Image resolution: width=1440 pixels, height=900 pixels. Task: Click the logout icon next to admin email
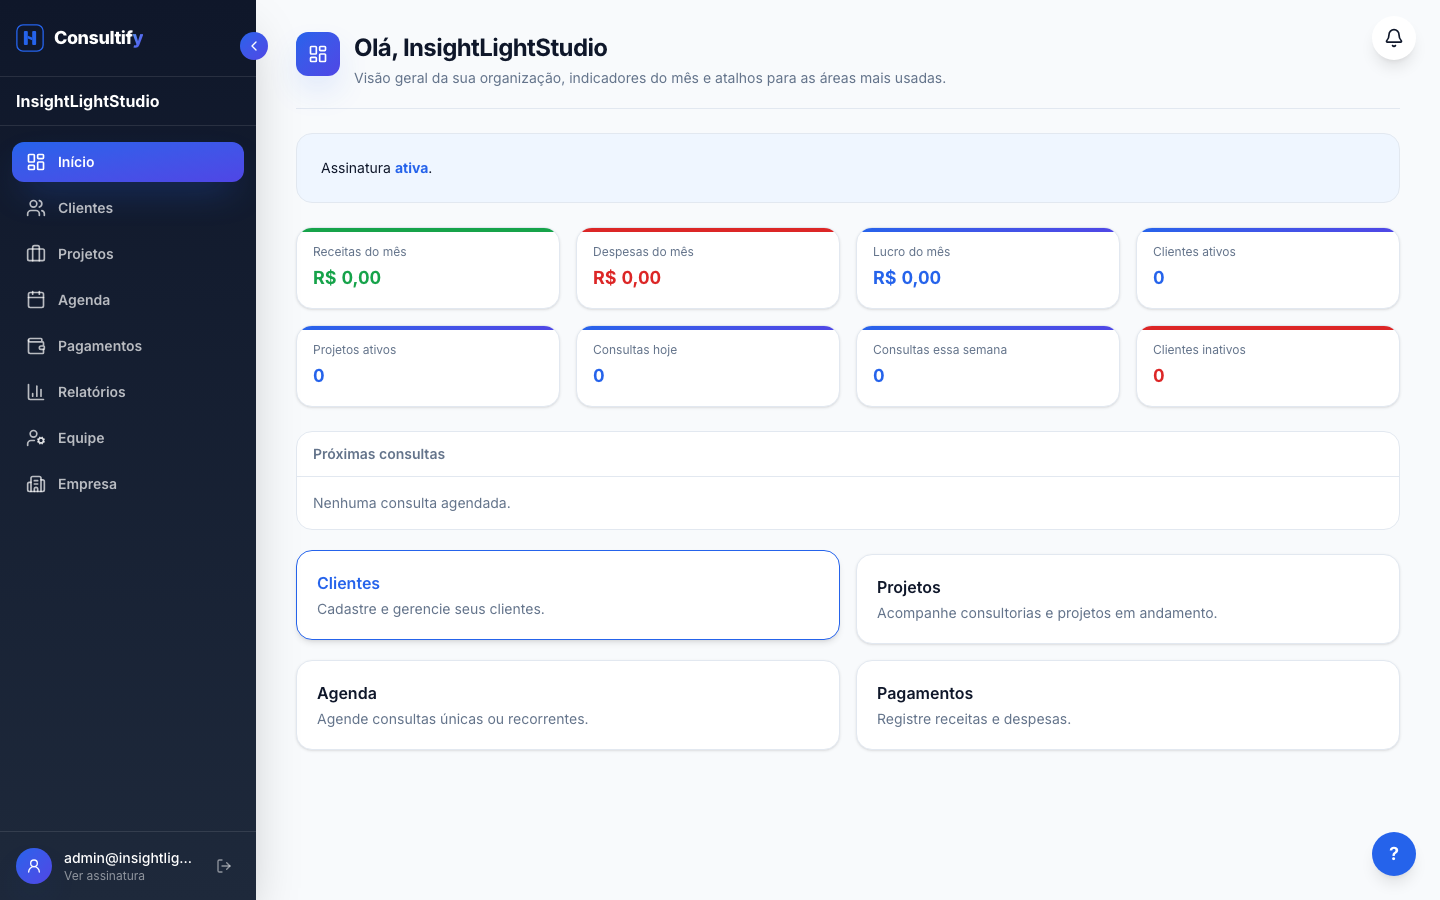click(224, 866)
